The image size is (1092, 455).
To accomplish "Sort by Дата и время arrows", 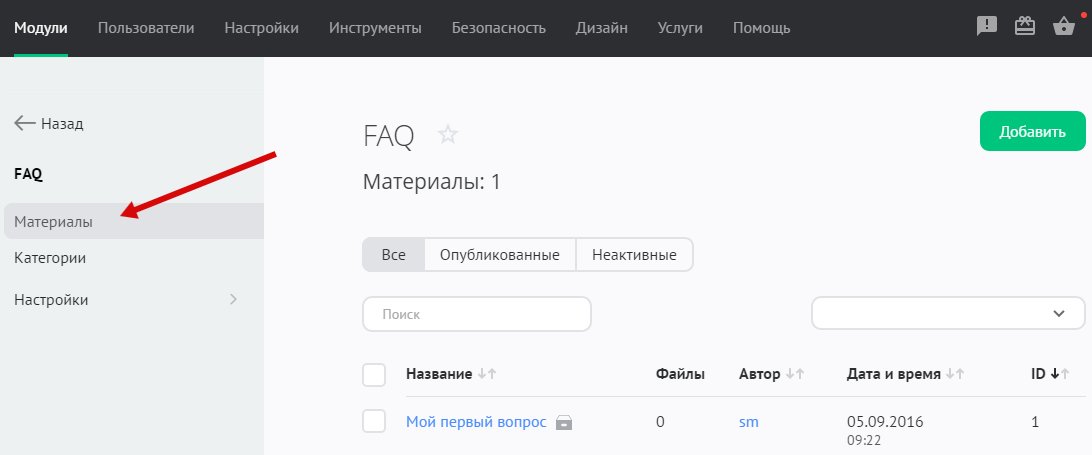I will [955, 374].
